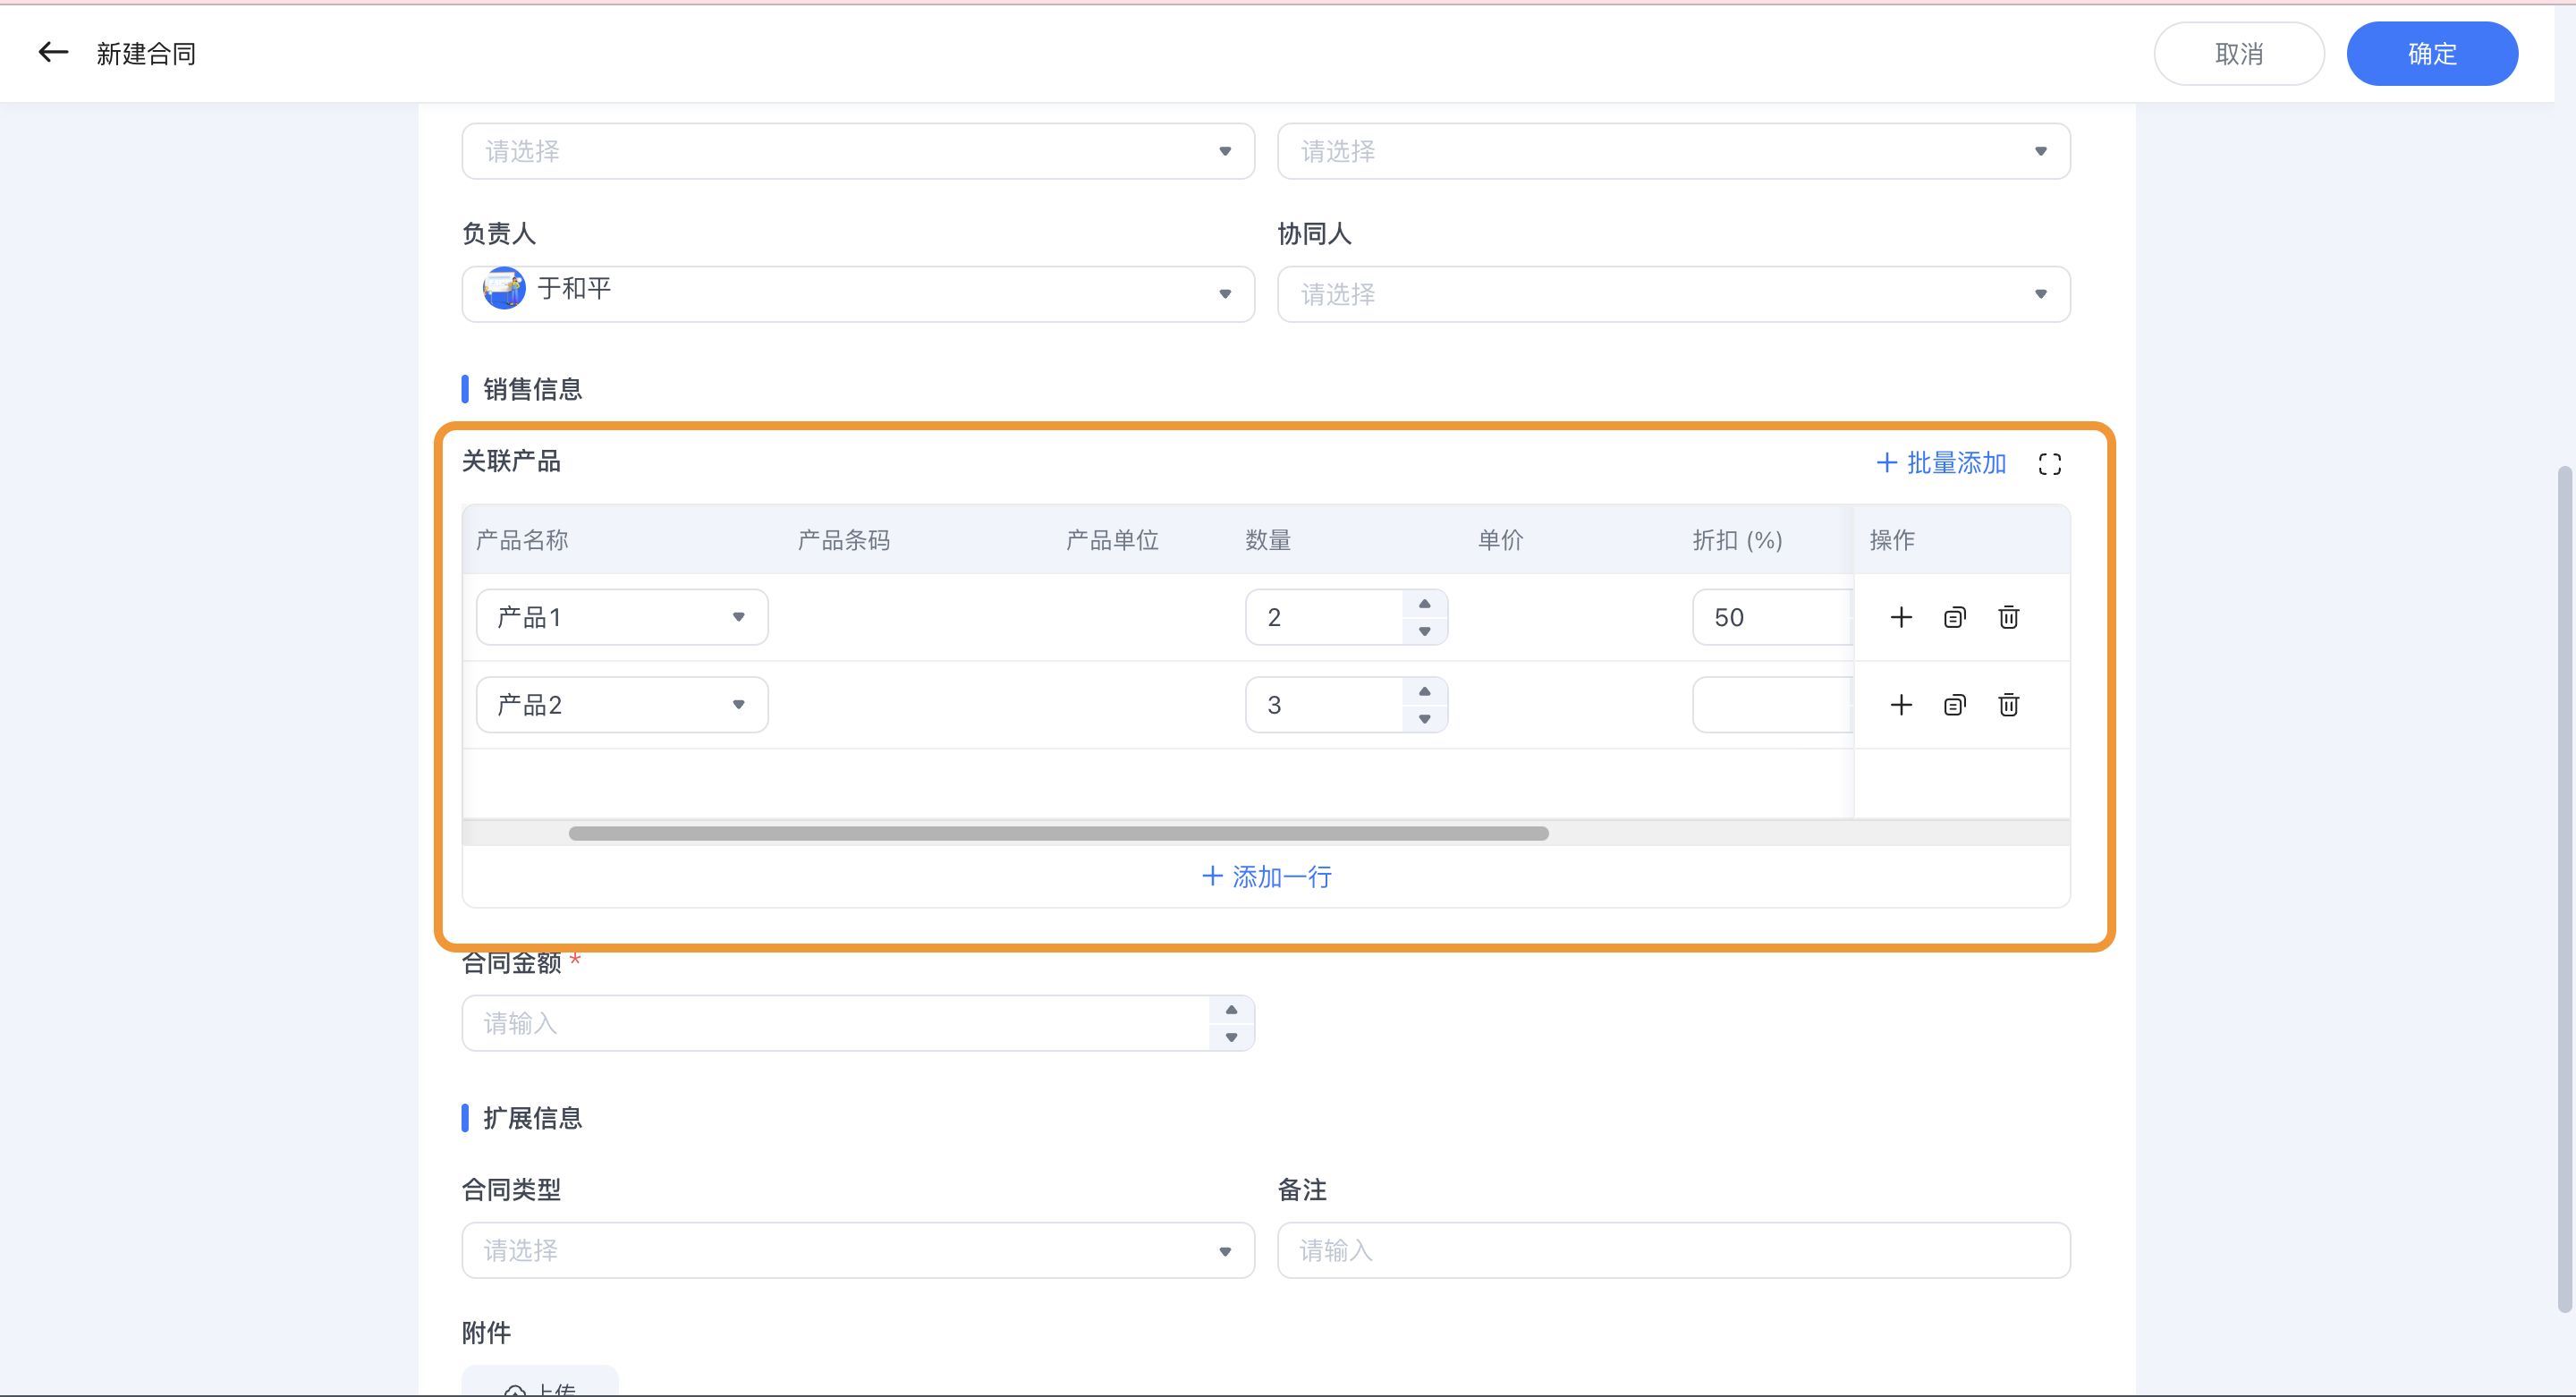Expand the 关联产品 table to fullscreen
The width and height of the screenshot is (2576, 1397).
(2050, 464)
